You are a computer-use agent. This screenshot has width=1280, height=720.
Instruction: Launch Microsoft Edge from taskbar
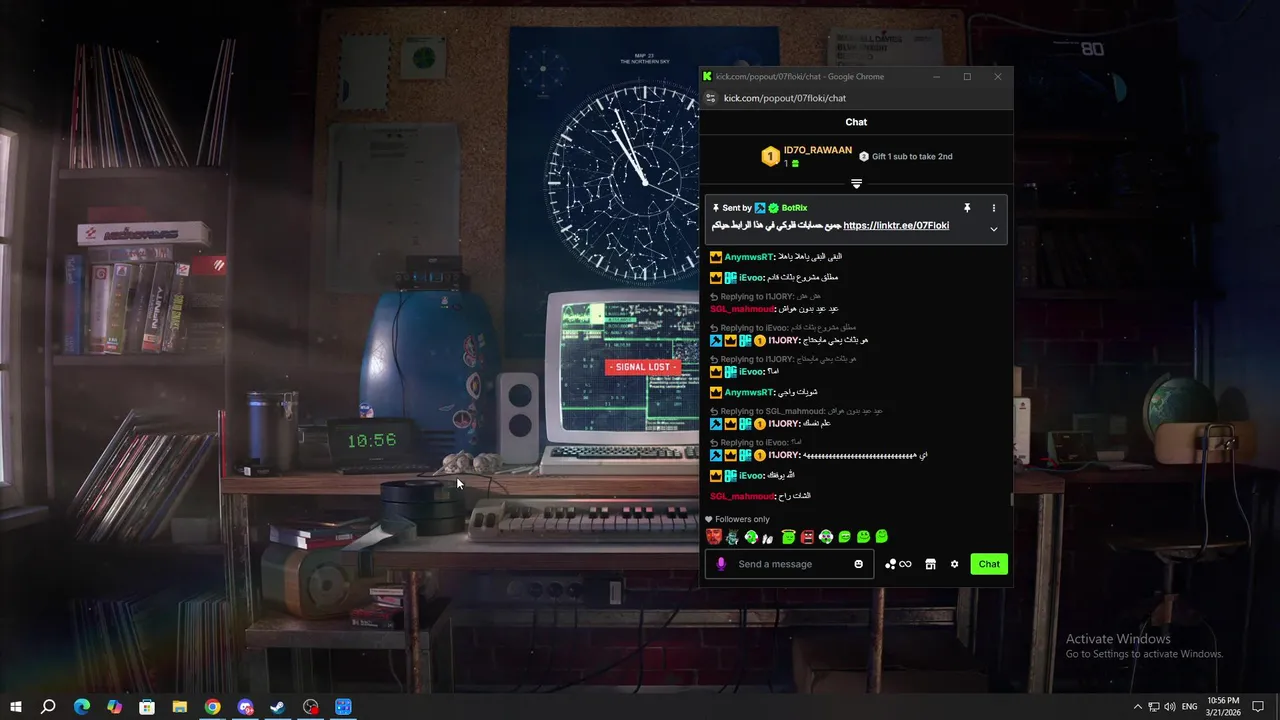click(x=82, y=707)
